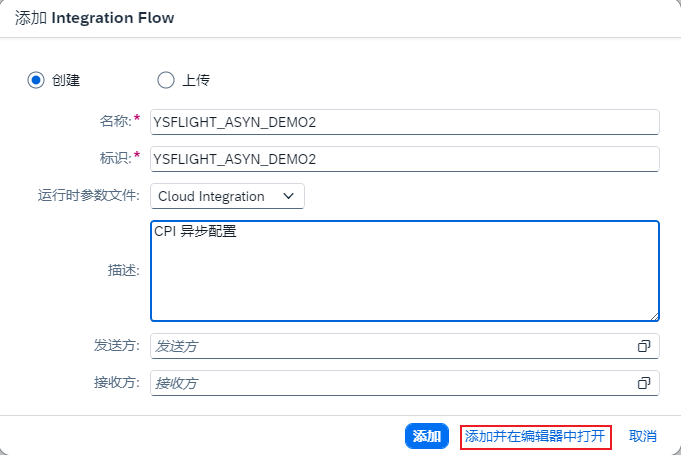The width and height of the screenshot is (681, 455).
Task: Click the description textarea resize handle
Action: [653, 315]
